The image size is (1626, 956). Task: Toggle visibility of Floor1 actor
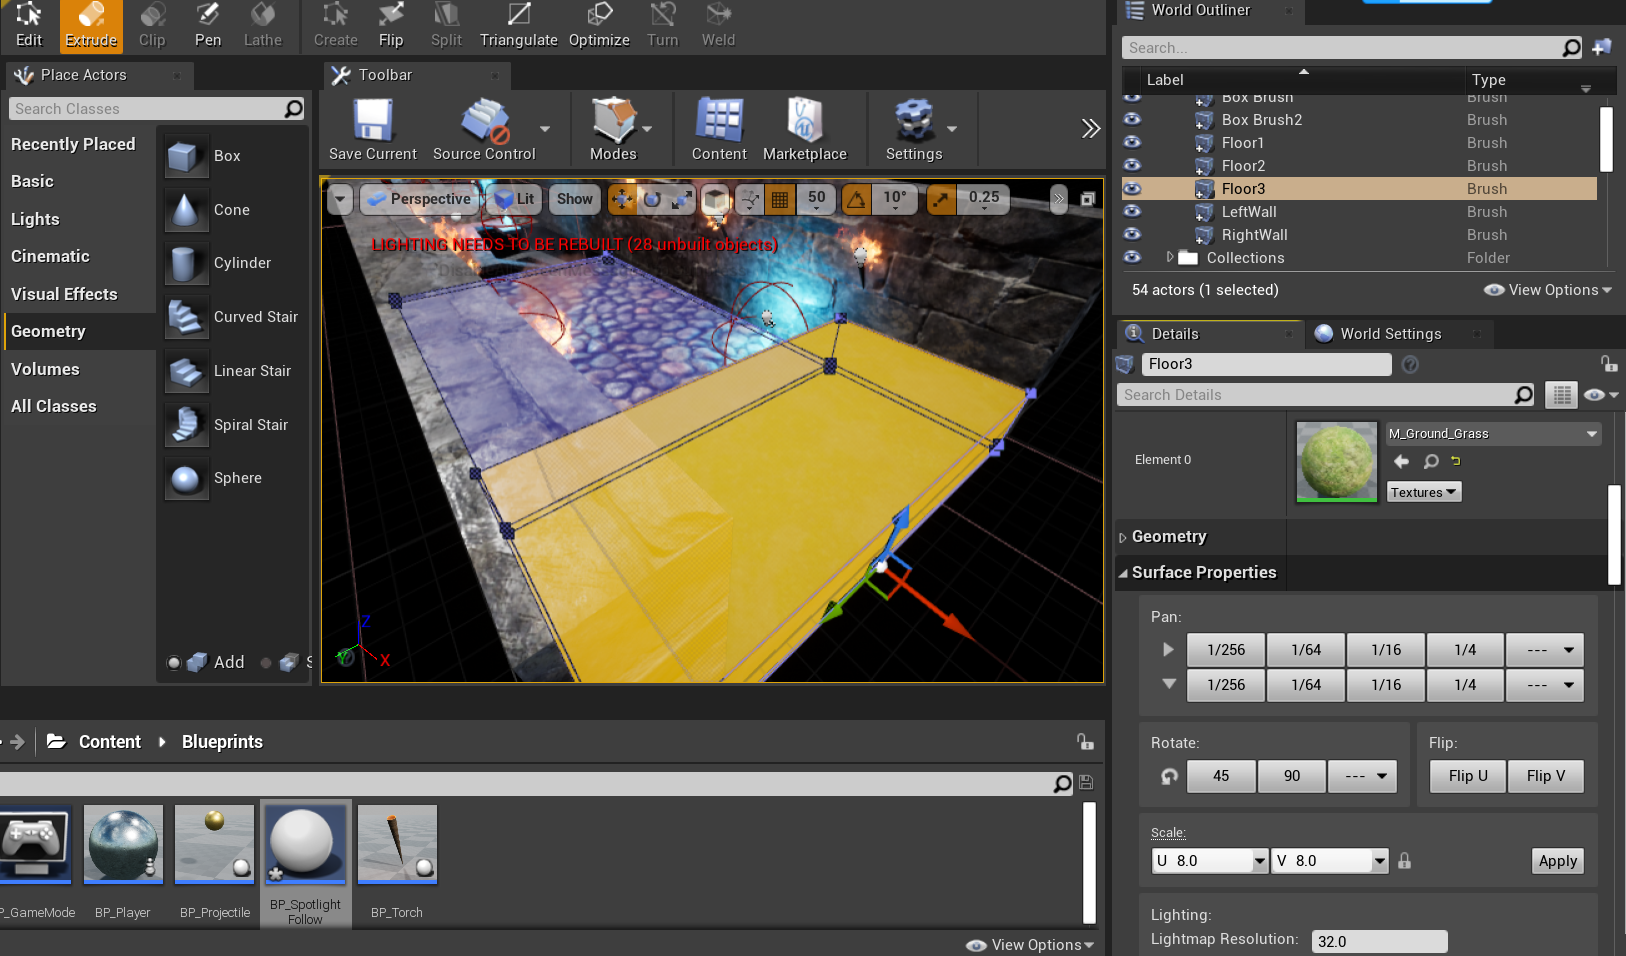coord(1132,142)
